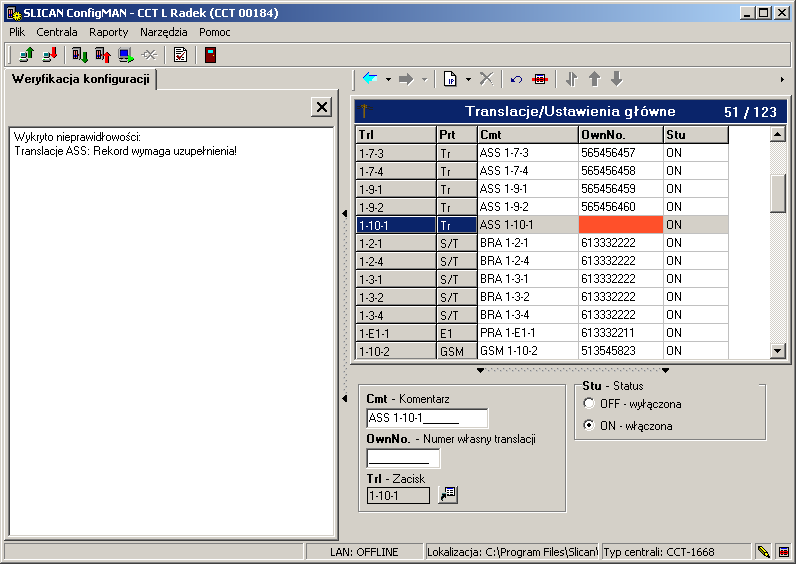Click the checklist verification toolbar icon
The height and width of the screenshot is (564, 796).
coord(180,54)
